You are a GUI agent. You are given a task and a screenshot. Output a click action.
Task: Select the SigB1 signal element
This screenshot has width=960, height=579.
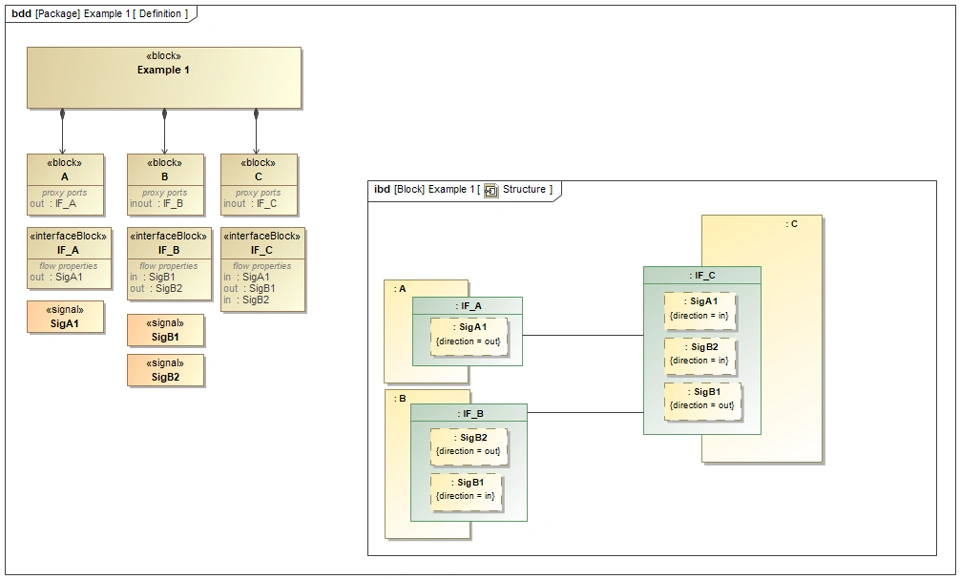(165, 330)
